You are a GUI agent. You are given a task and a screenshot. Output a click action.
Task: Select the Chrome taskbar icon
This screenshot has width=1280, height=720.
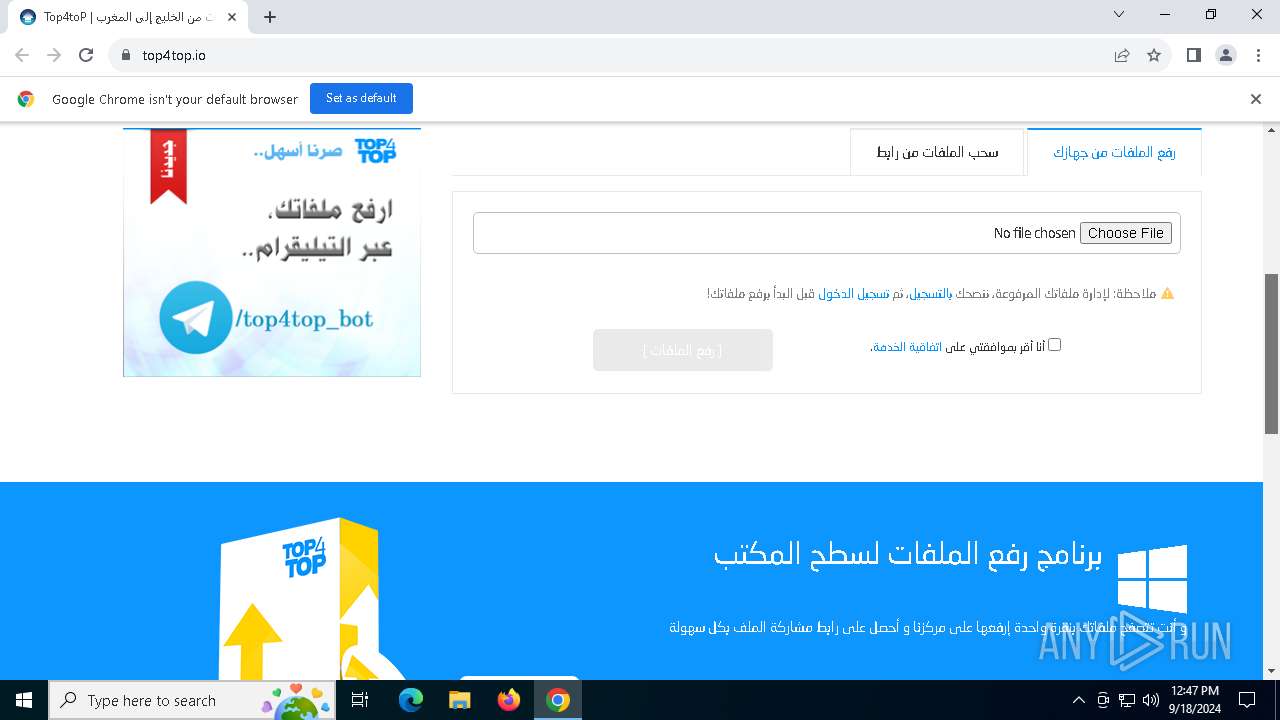(x=558, y=700)
